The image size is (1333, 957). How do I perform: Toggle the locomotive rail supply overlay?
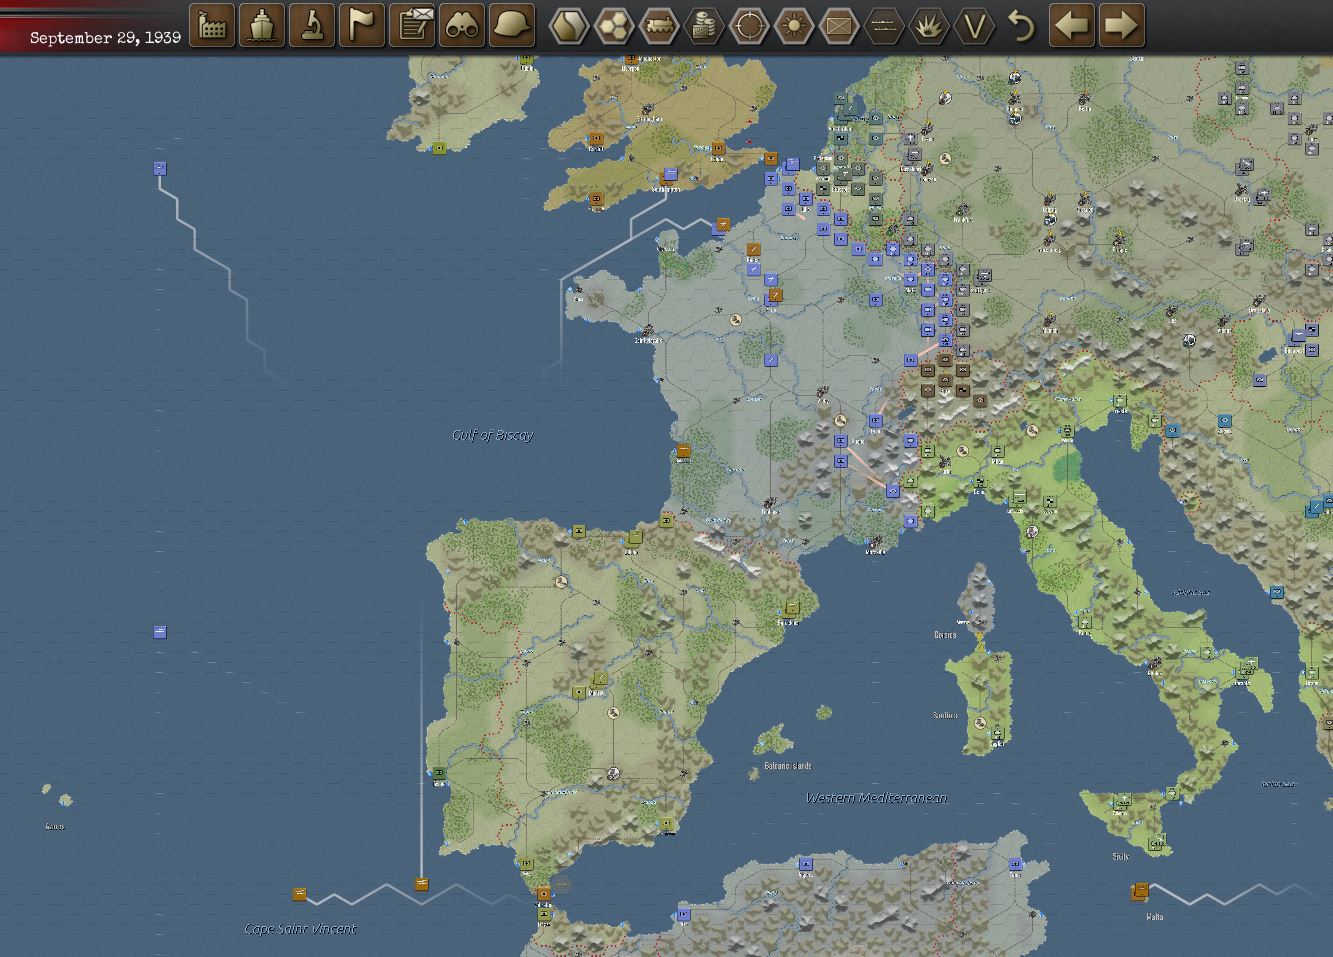658,26
